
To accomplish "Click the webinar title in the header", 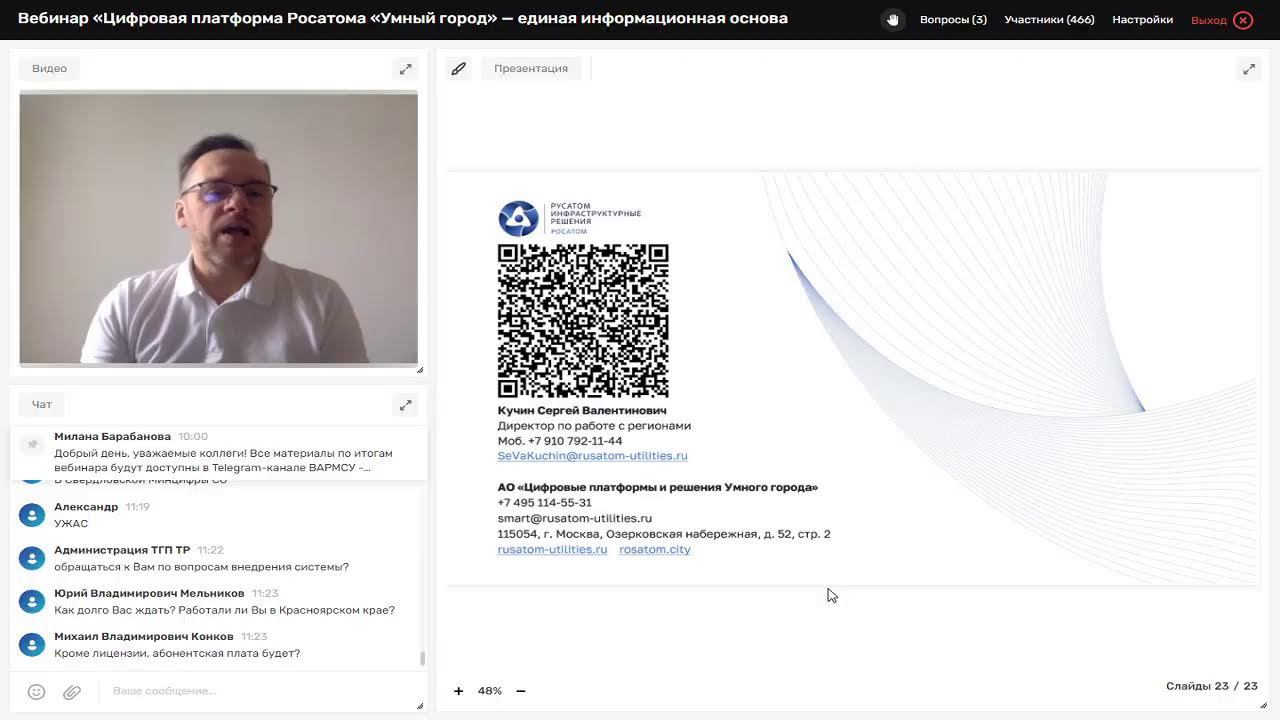I will (x=403, y=18).
